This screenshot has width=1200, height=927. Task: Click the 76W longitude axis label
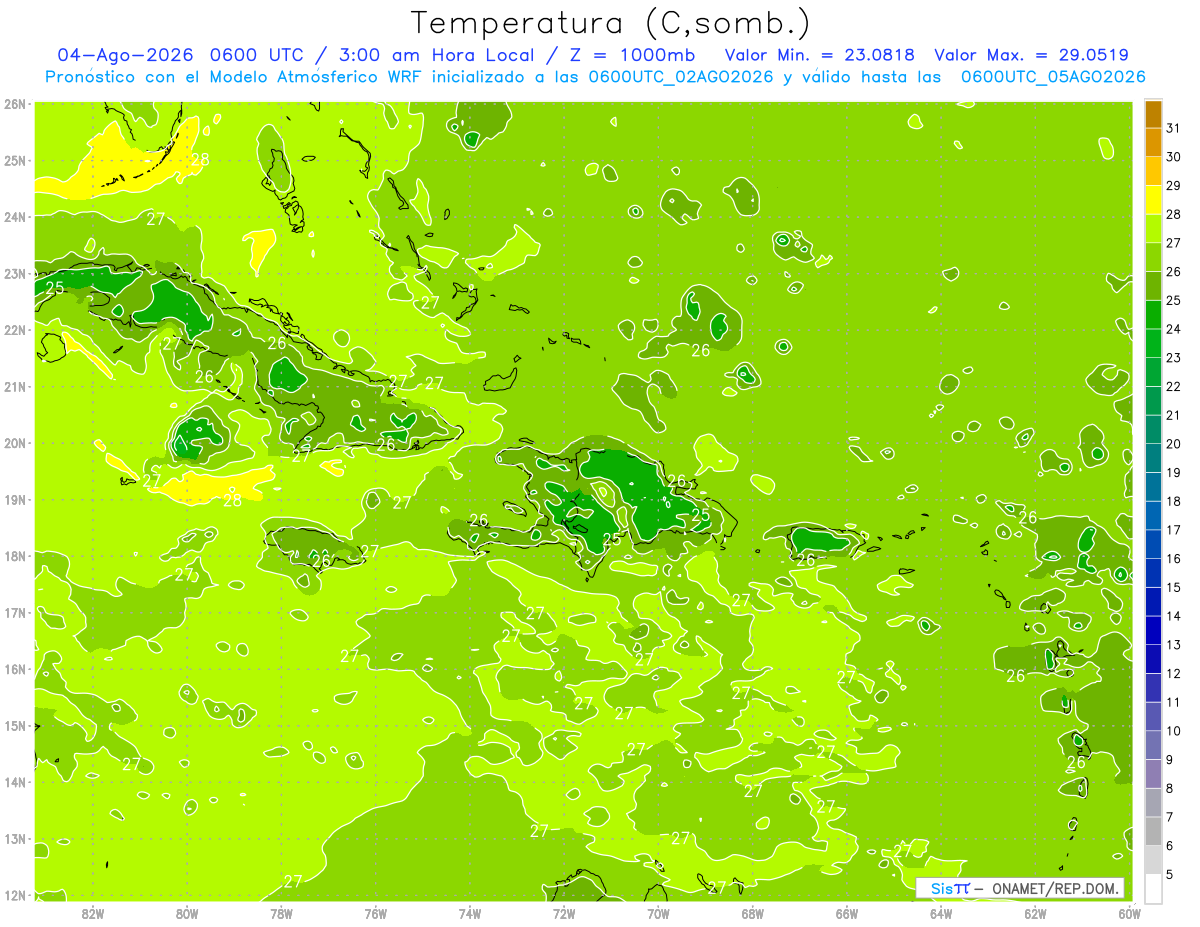(375, 914)
